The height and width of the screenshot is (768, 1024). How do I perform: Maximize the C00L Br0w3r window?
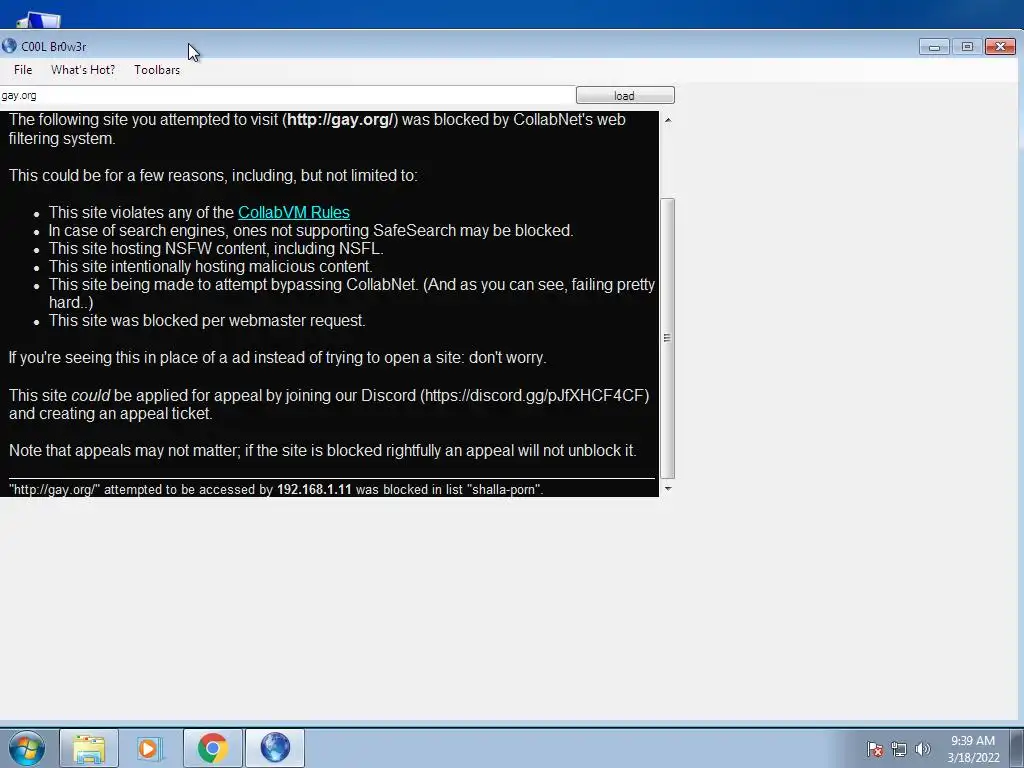click(967, 47)
